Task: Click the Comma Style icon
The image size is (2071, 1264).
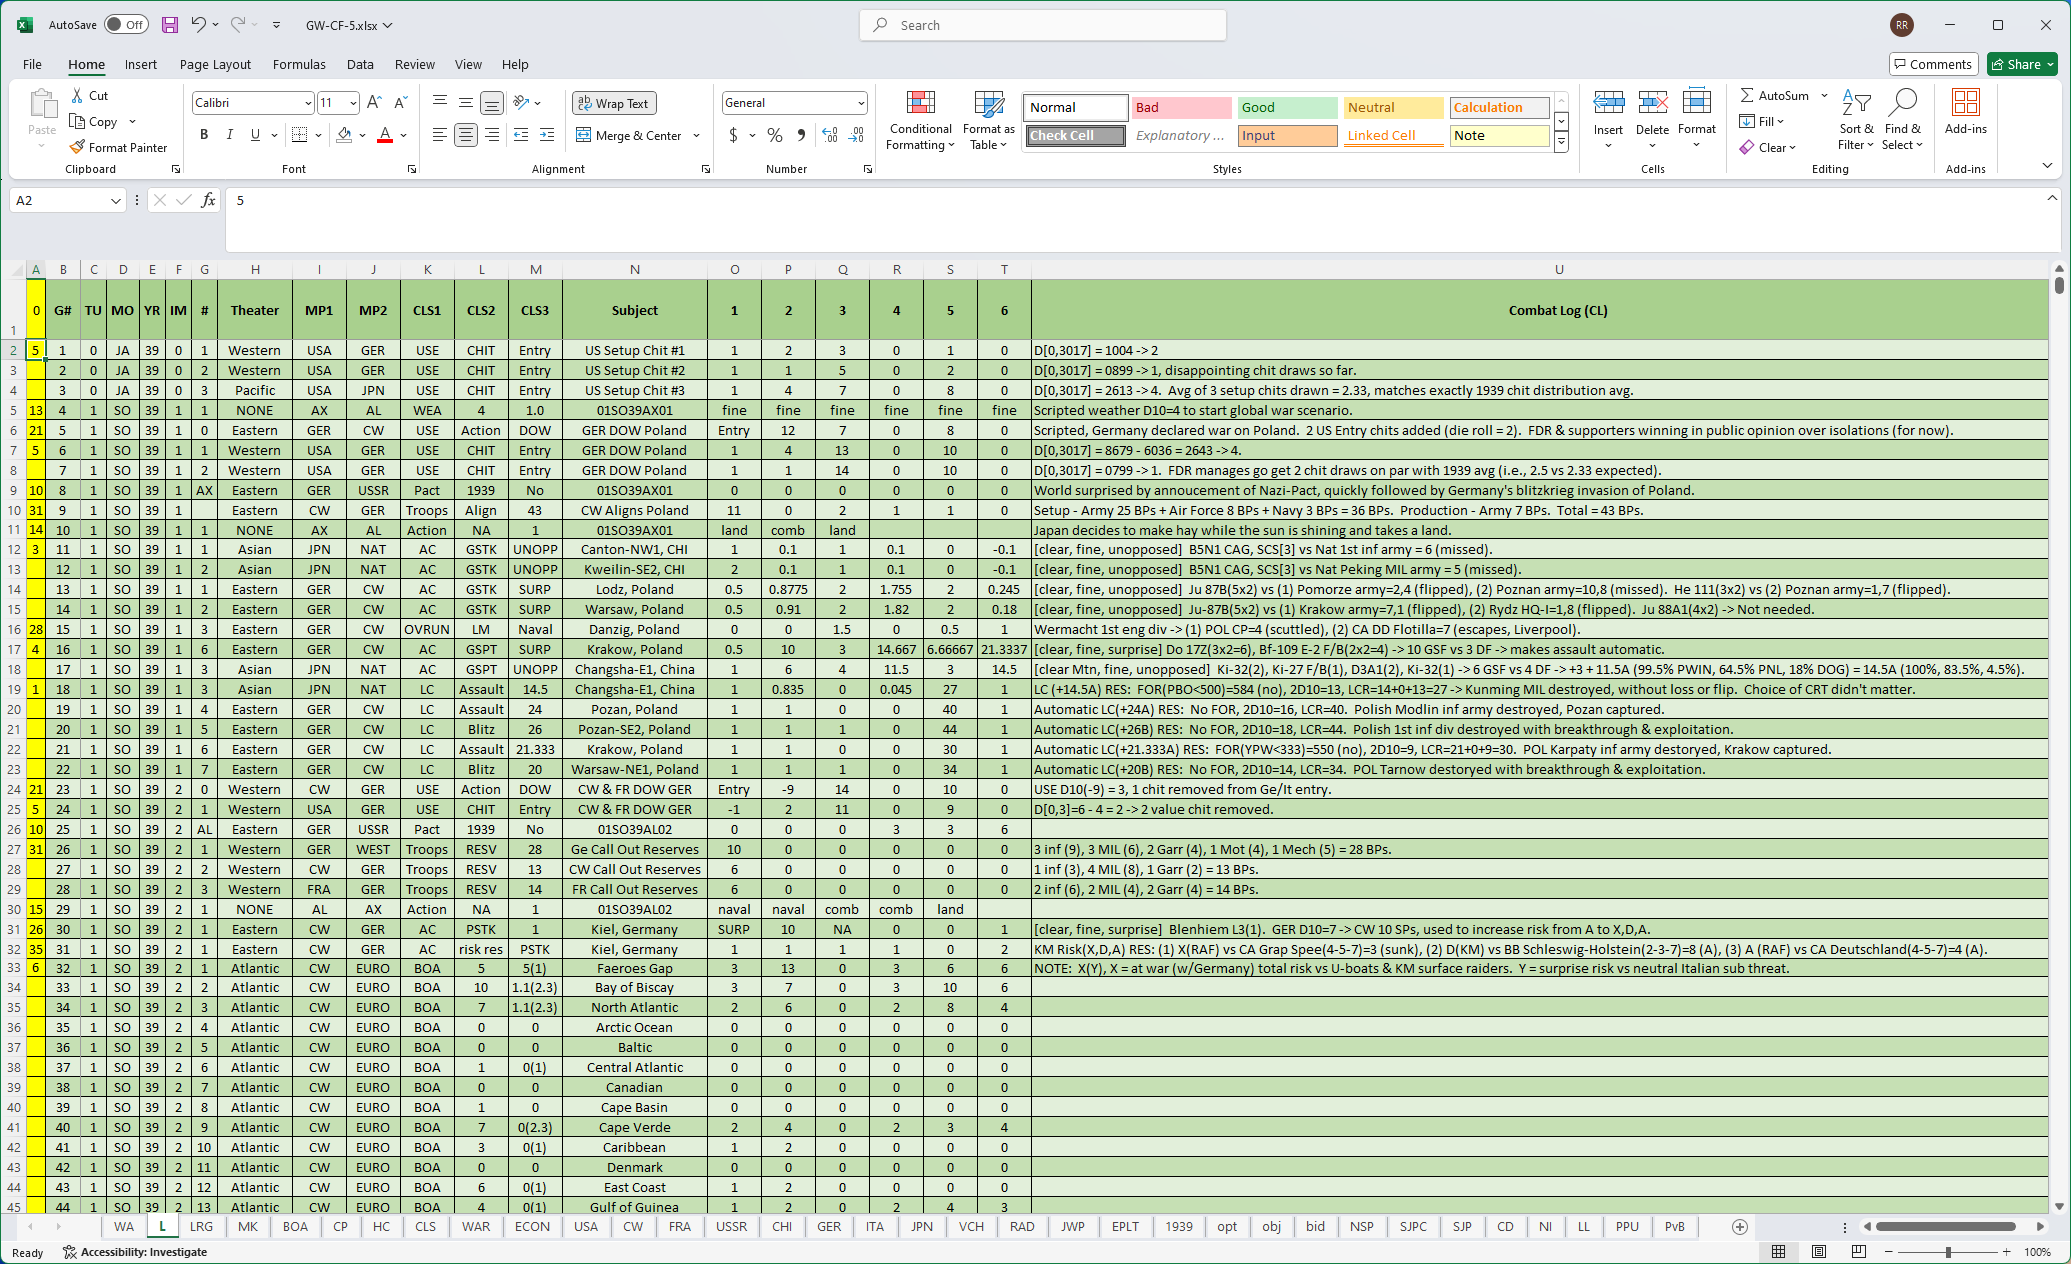Action: click(801, 135)
